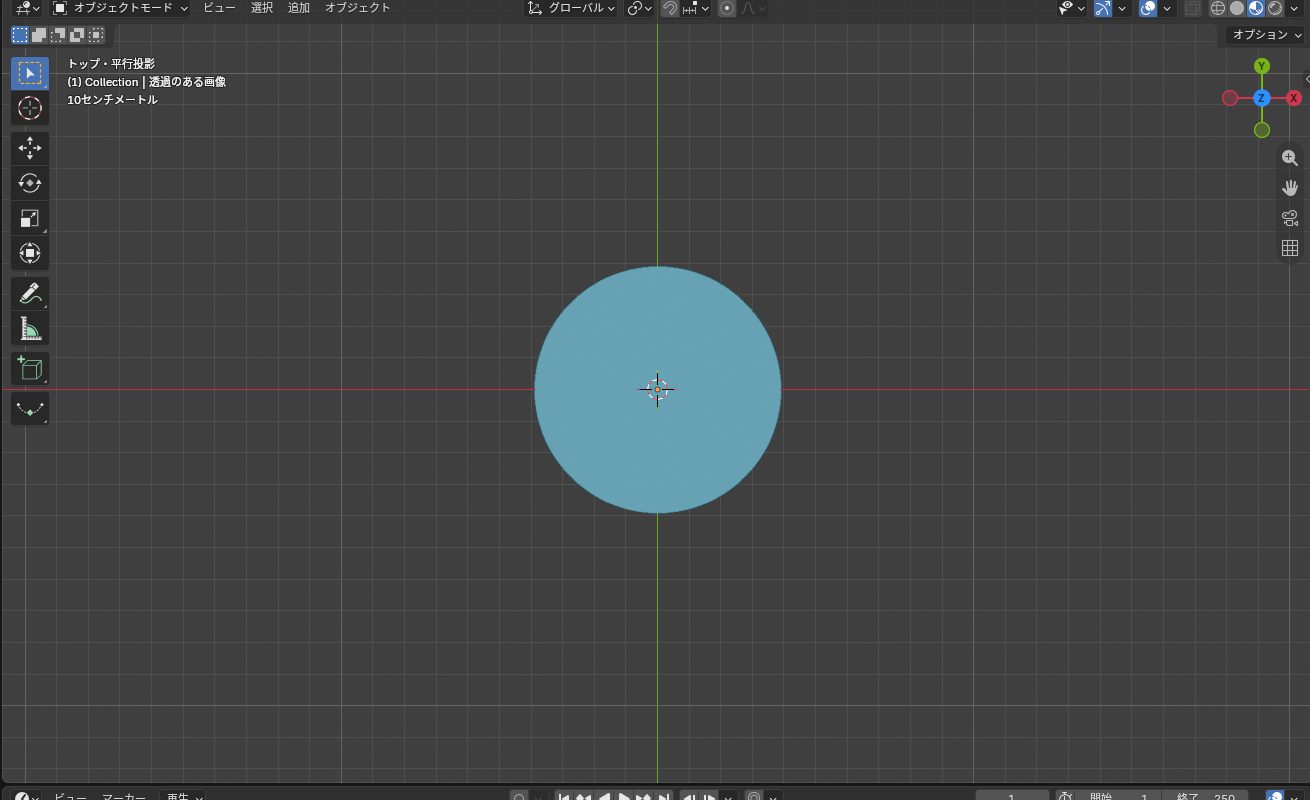Set selection mode to new selection

(x=20, y=35)
